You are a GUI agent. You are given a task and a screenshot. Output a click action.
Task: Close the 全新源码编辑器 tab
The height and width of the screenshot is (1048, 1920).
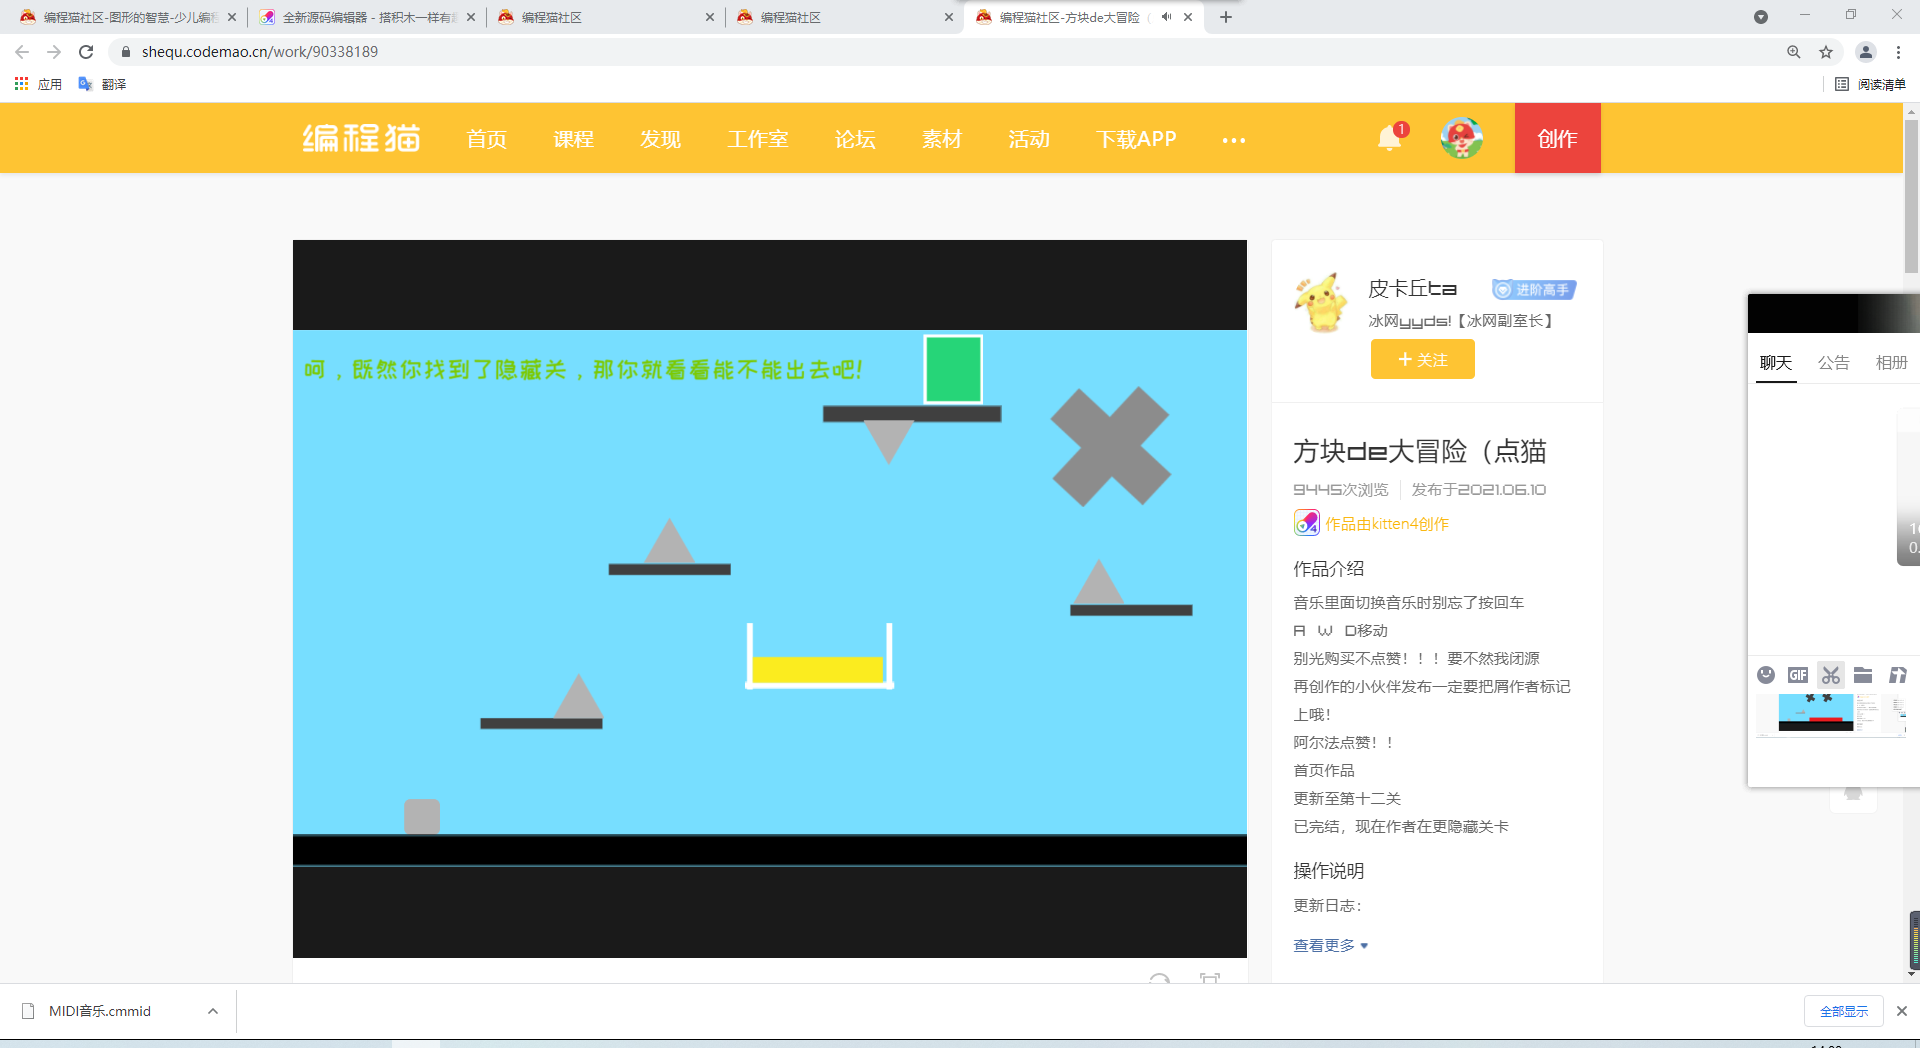pos(471,17)
